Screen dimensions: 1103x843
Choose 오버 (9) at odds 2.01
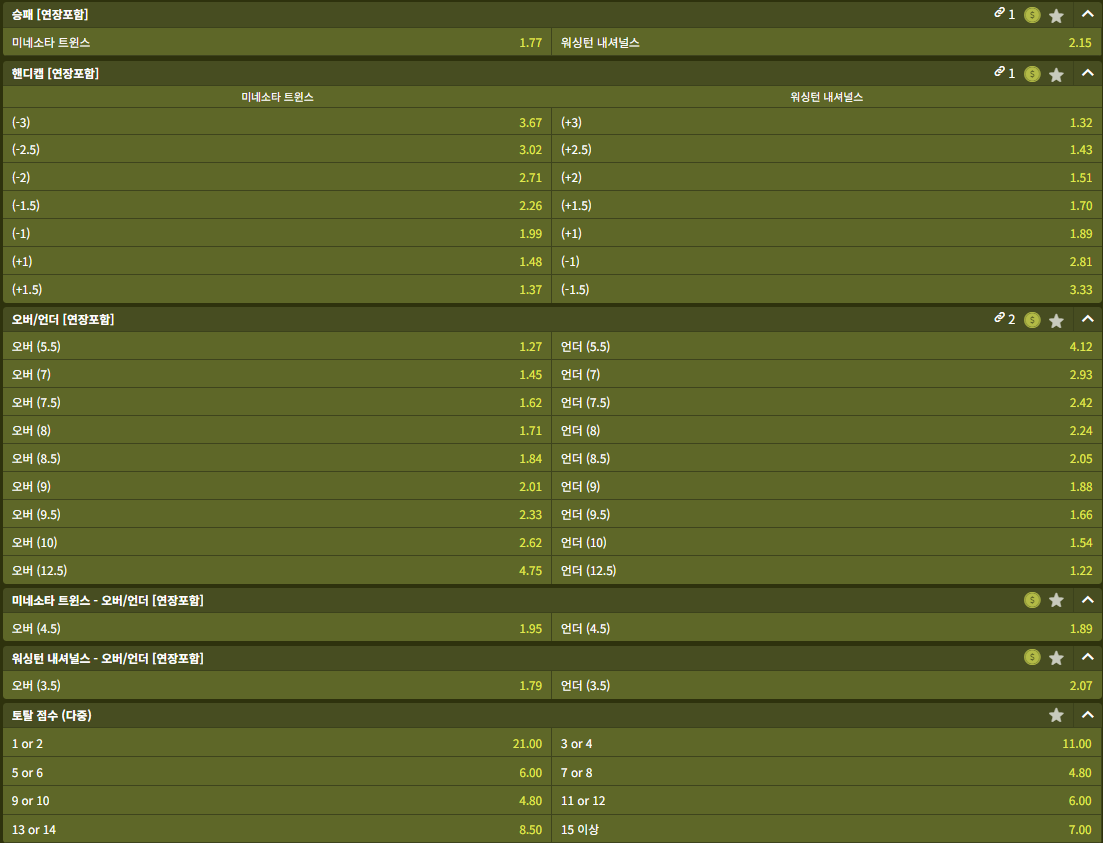277,486
